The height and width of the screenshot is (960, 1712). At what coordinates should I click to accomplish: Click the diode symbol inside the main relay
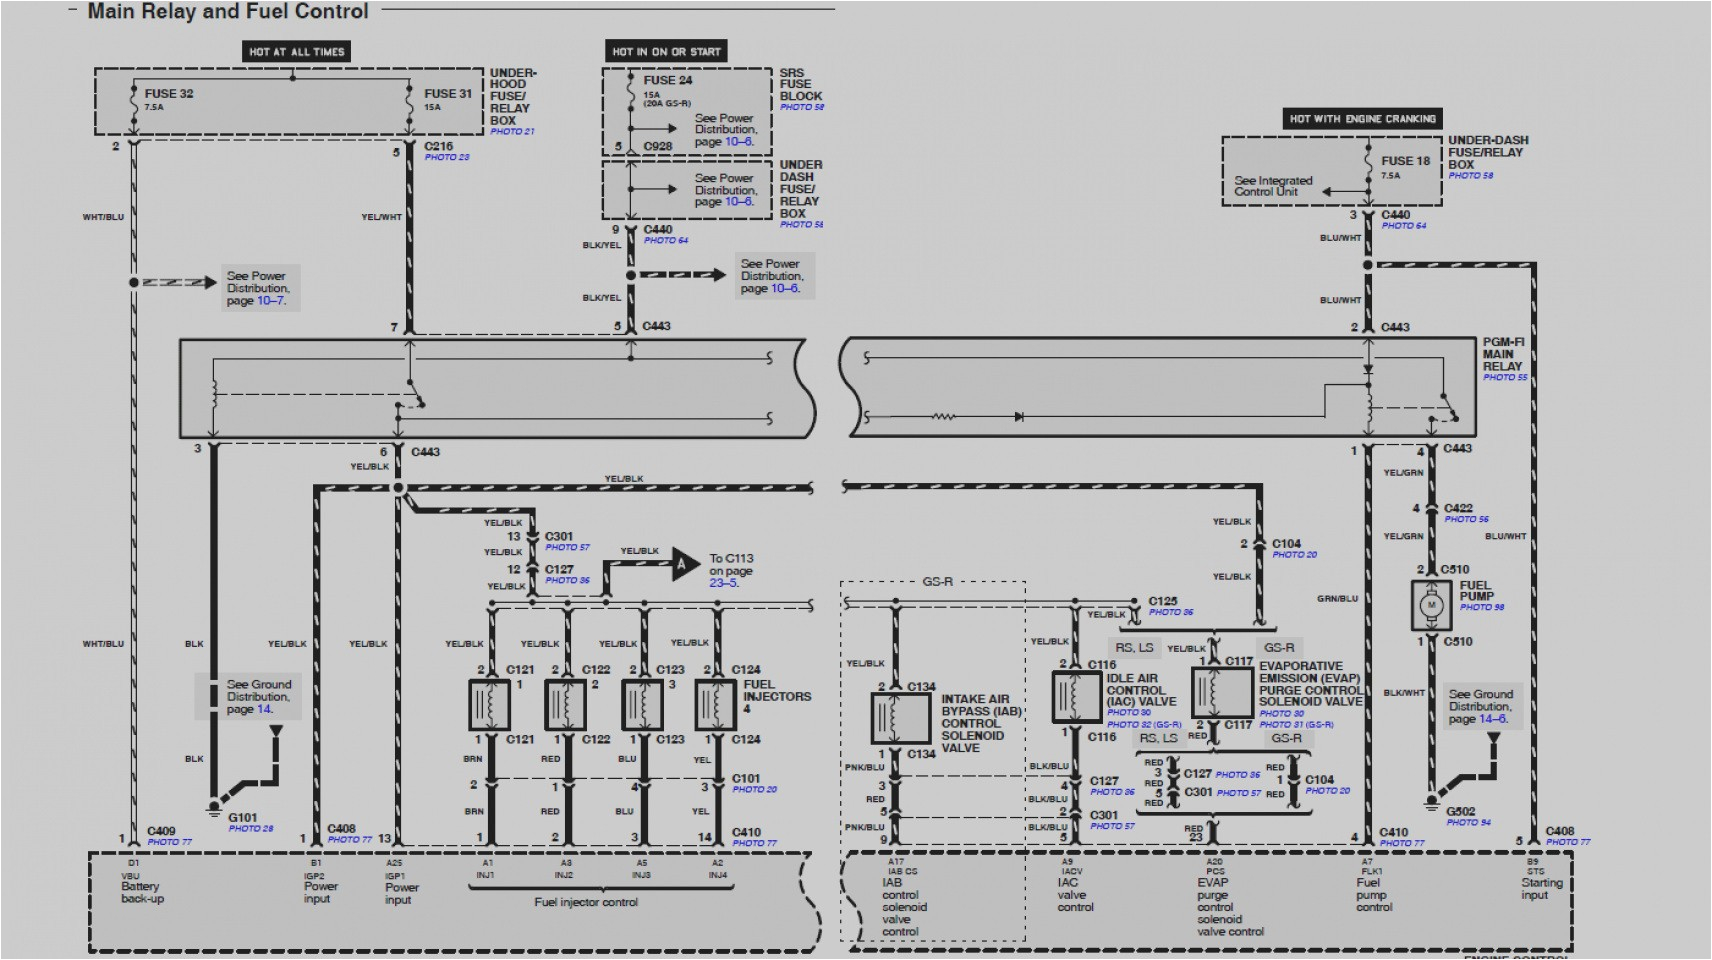point(1019,416)
